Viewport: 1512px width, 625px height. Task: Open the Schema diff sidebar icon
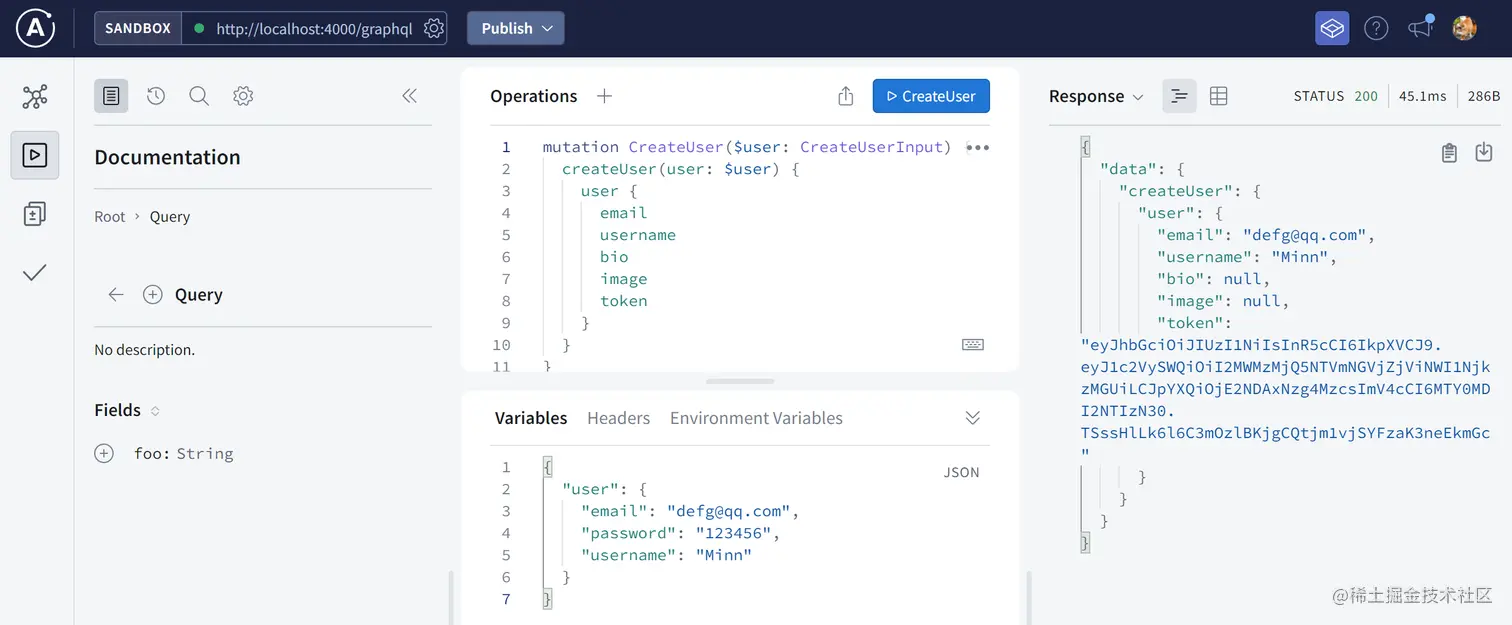(35, 213)
